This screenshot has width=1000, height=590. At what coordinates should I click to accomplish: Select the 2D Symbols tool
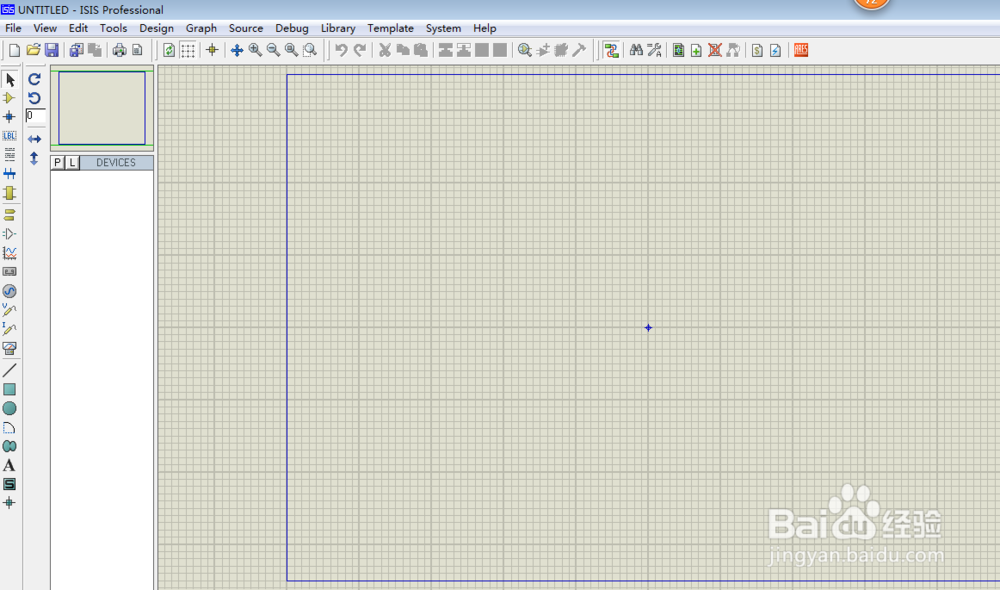(x=10, y=484)
